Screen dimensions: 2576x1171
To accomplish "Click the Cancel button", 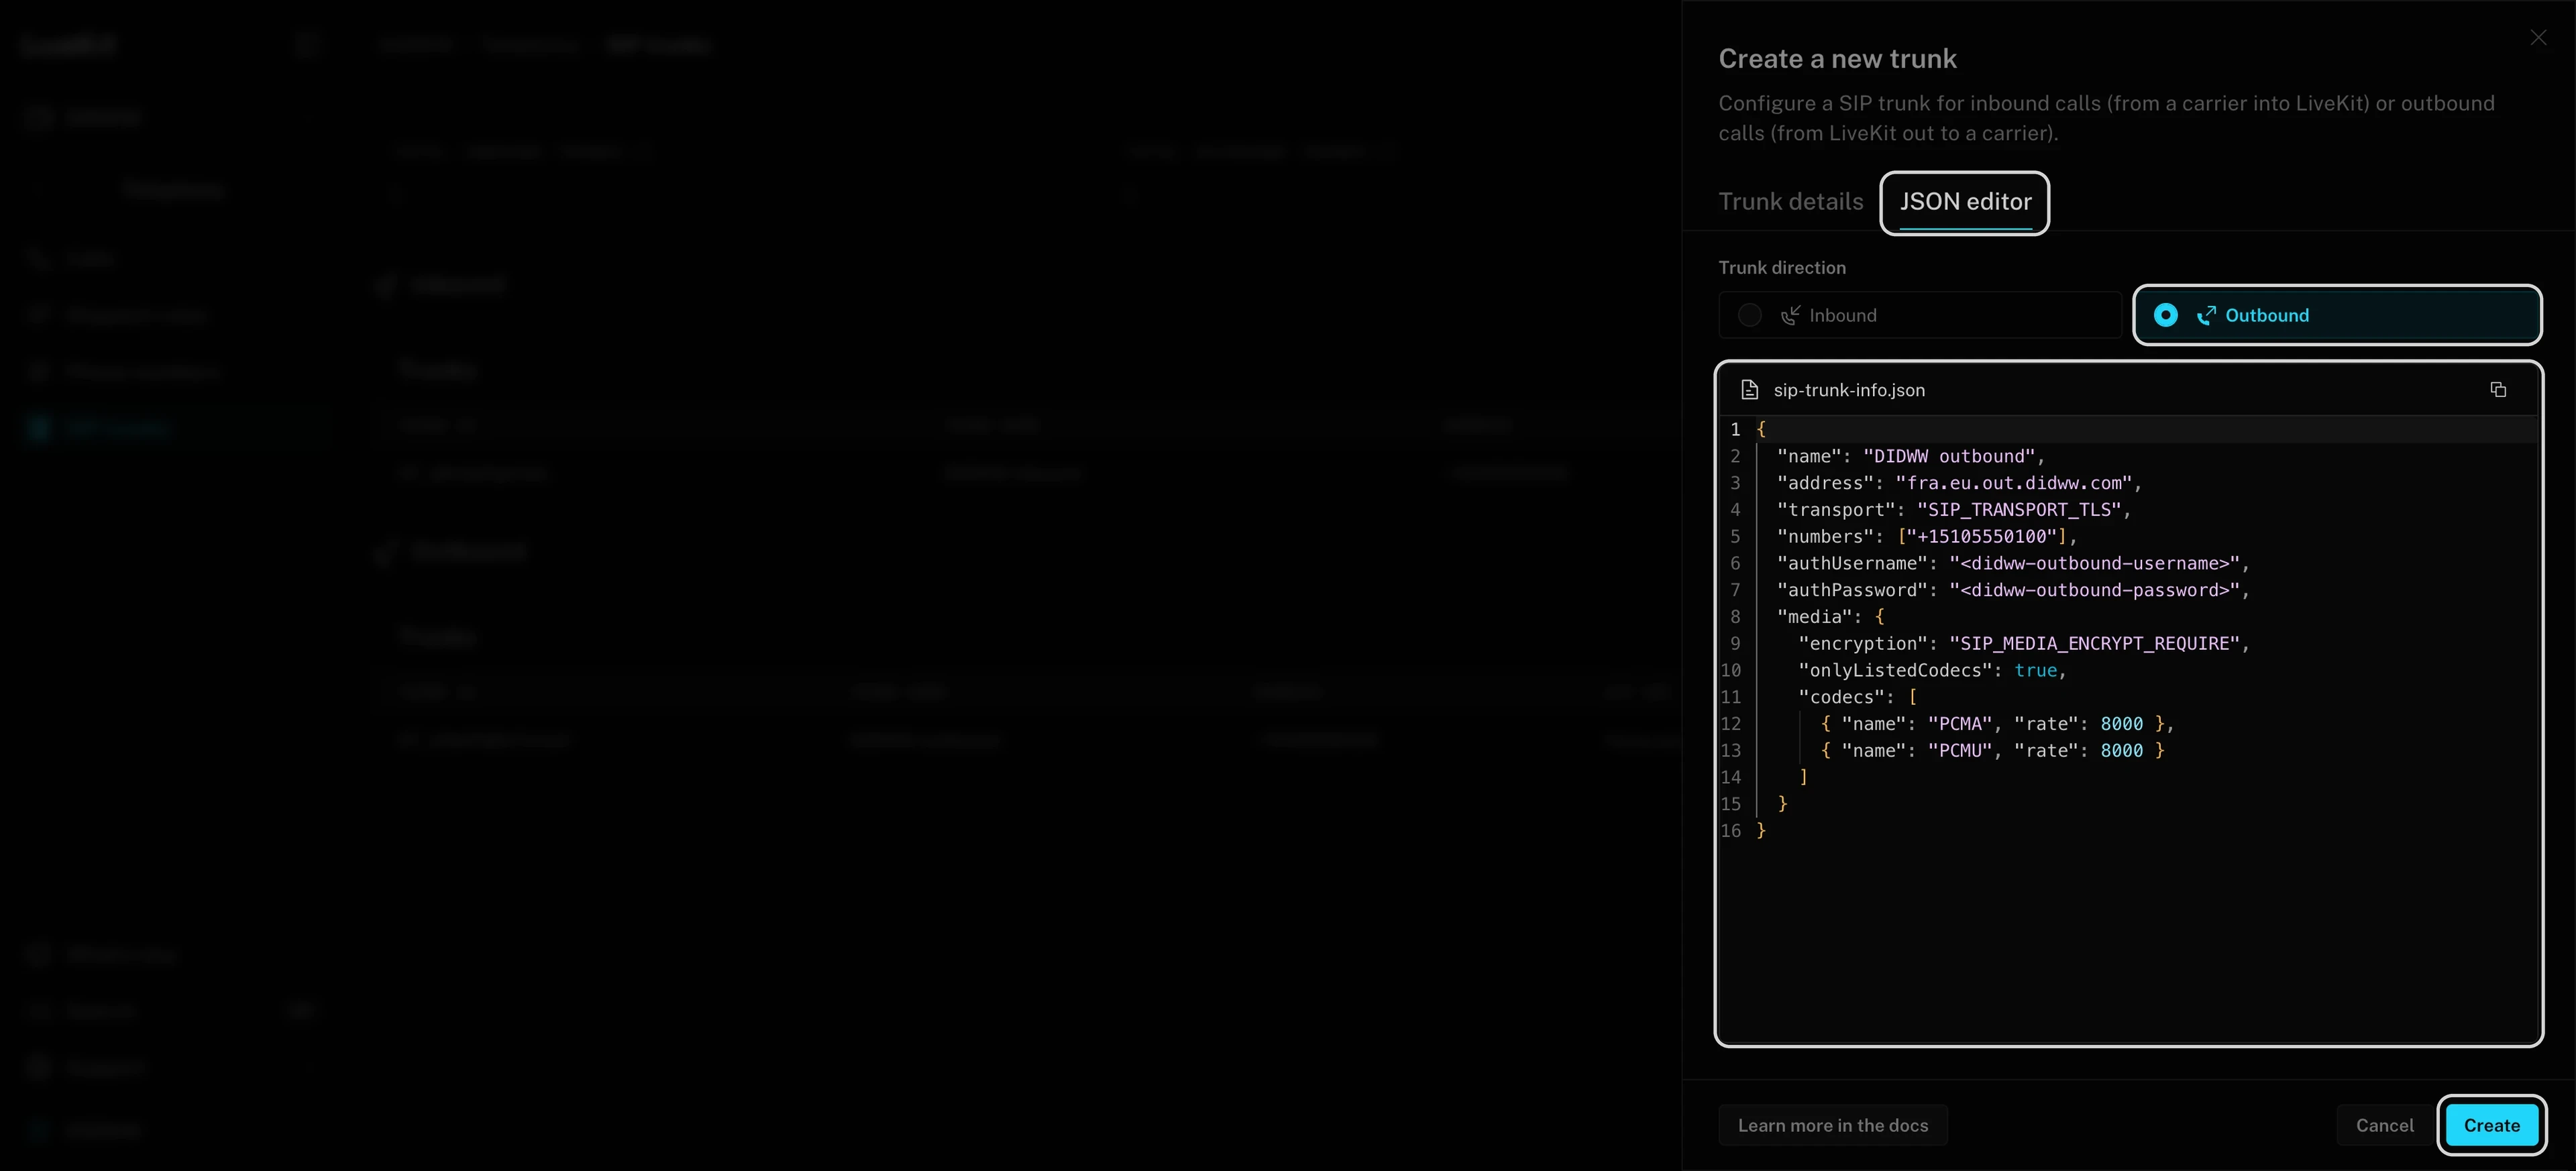I will [x=2384, y=1125].
